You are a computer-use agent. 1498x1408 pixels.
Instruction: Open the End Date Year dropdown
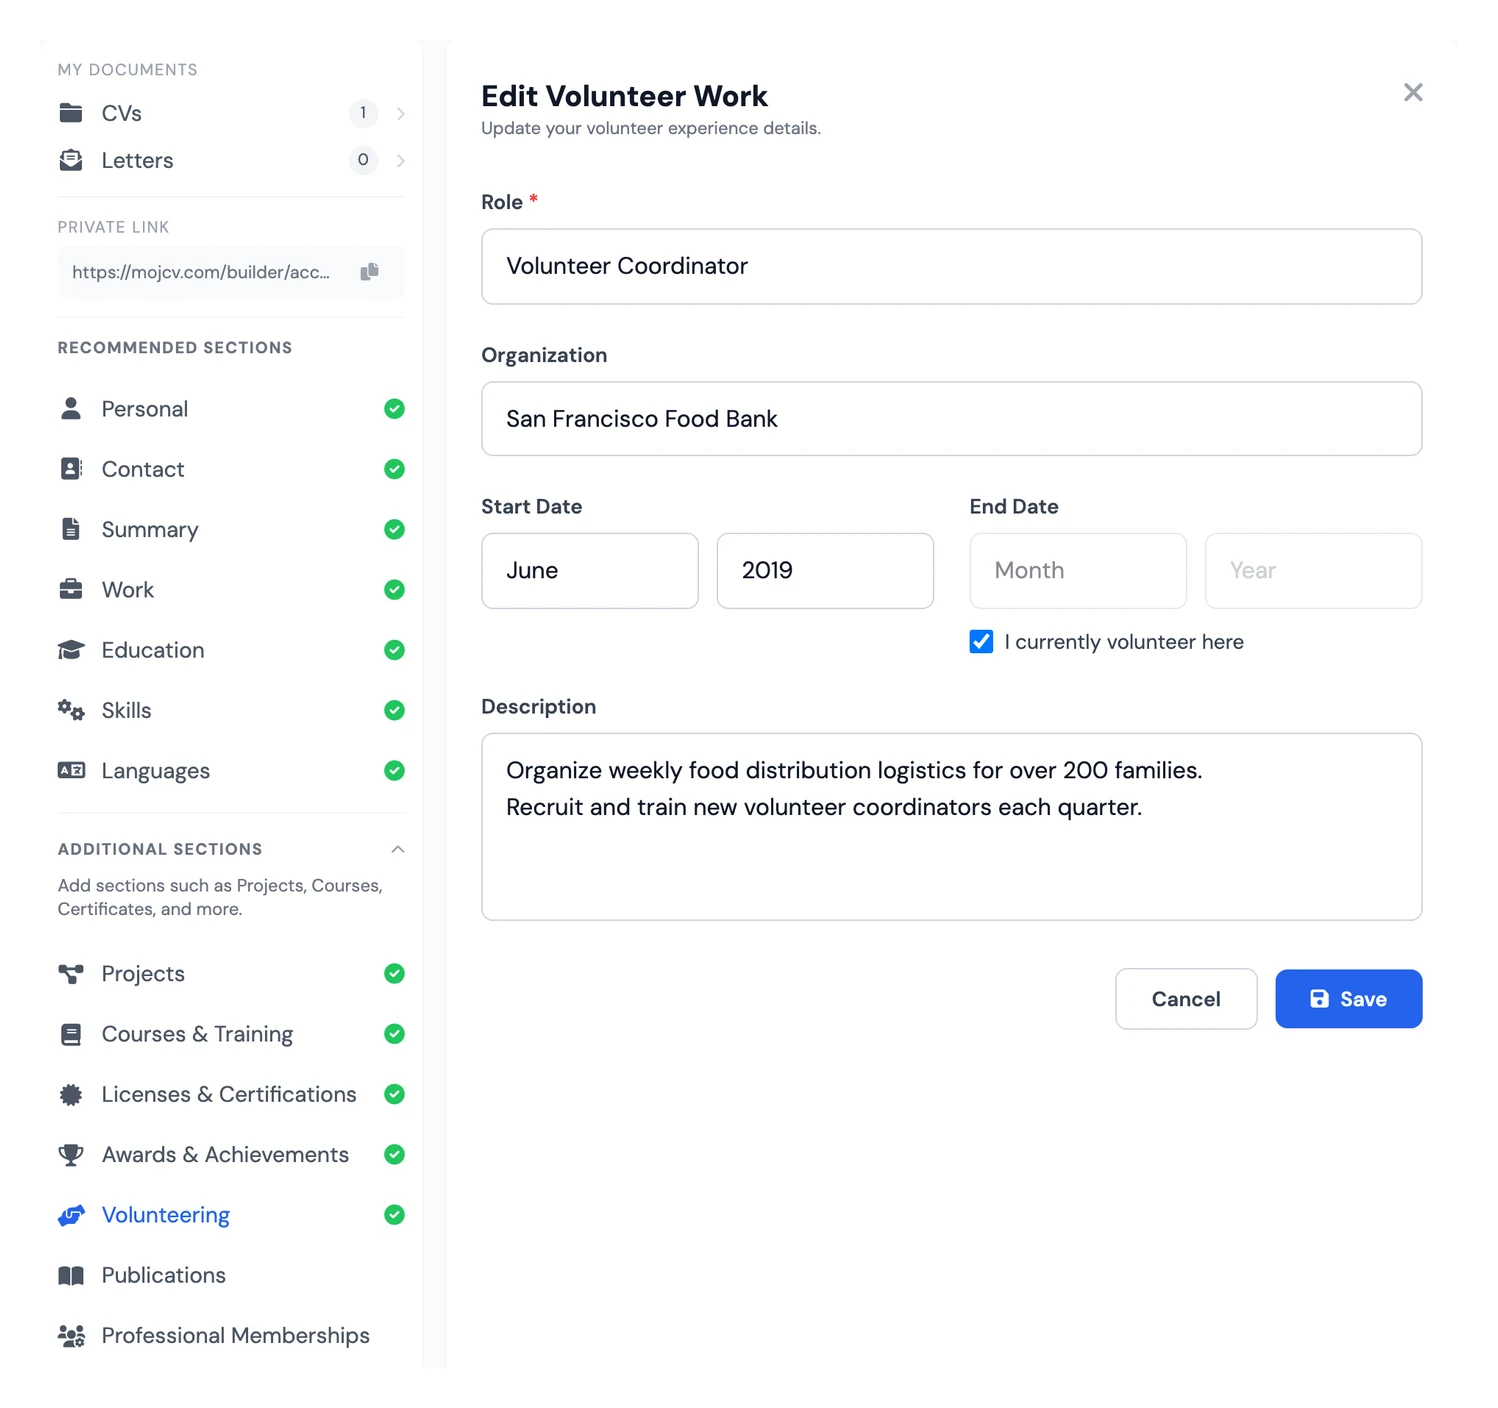pyautogui.click(x=1314, y=571)
